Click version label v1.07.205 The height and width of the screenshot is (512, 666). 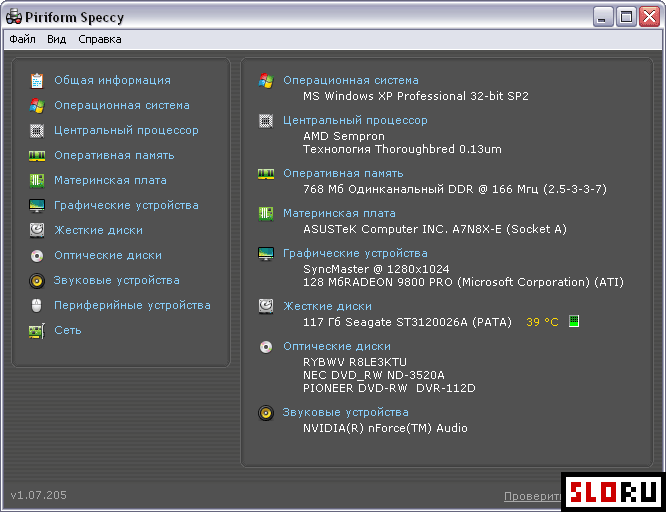[x=39, y=495]
